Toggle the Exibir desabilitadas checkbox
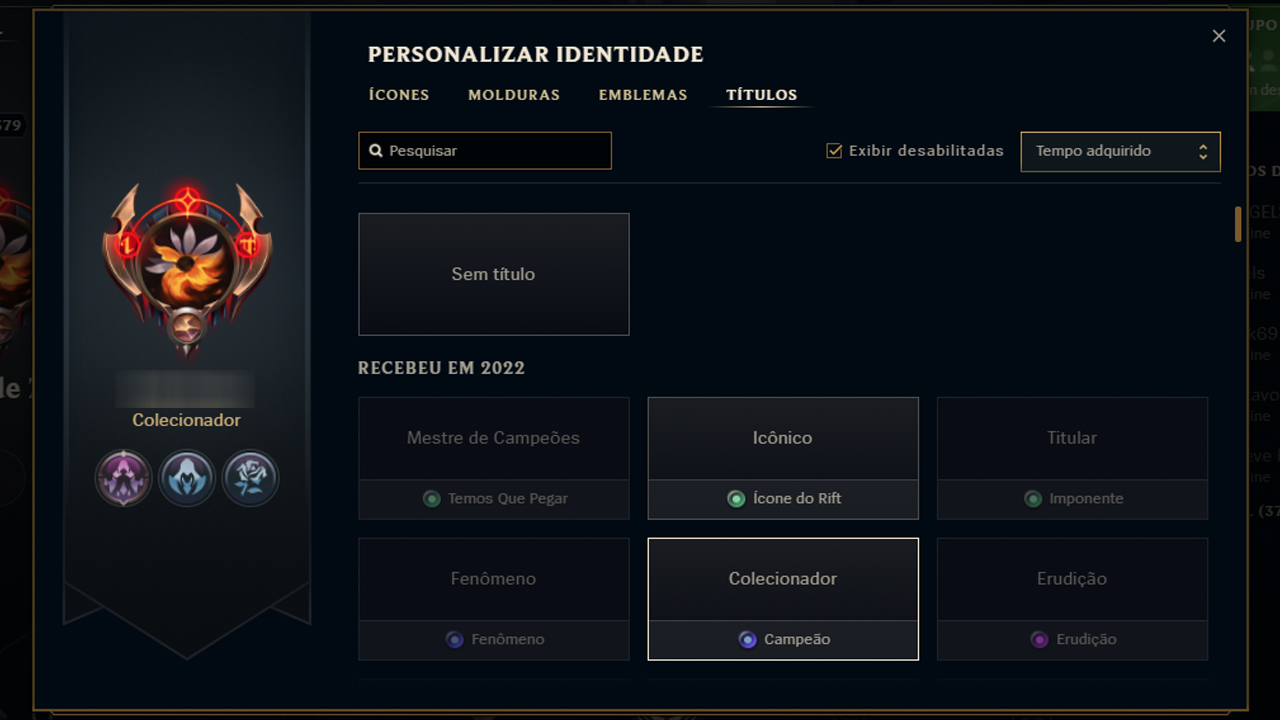1280x720 pixels. click(x=834, y=151)
